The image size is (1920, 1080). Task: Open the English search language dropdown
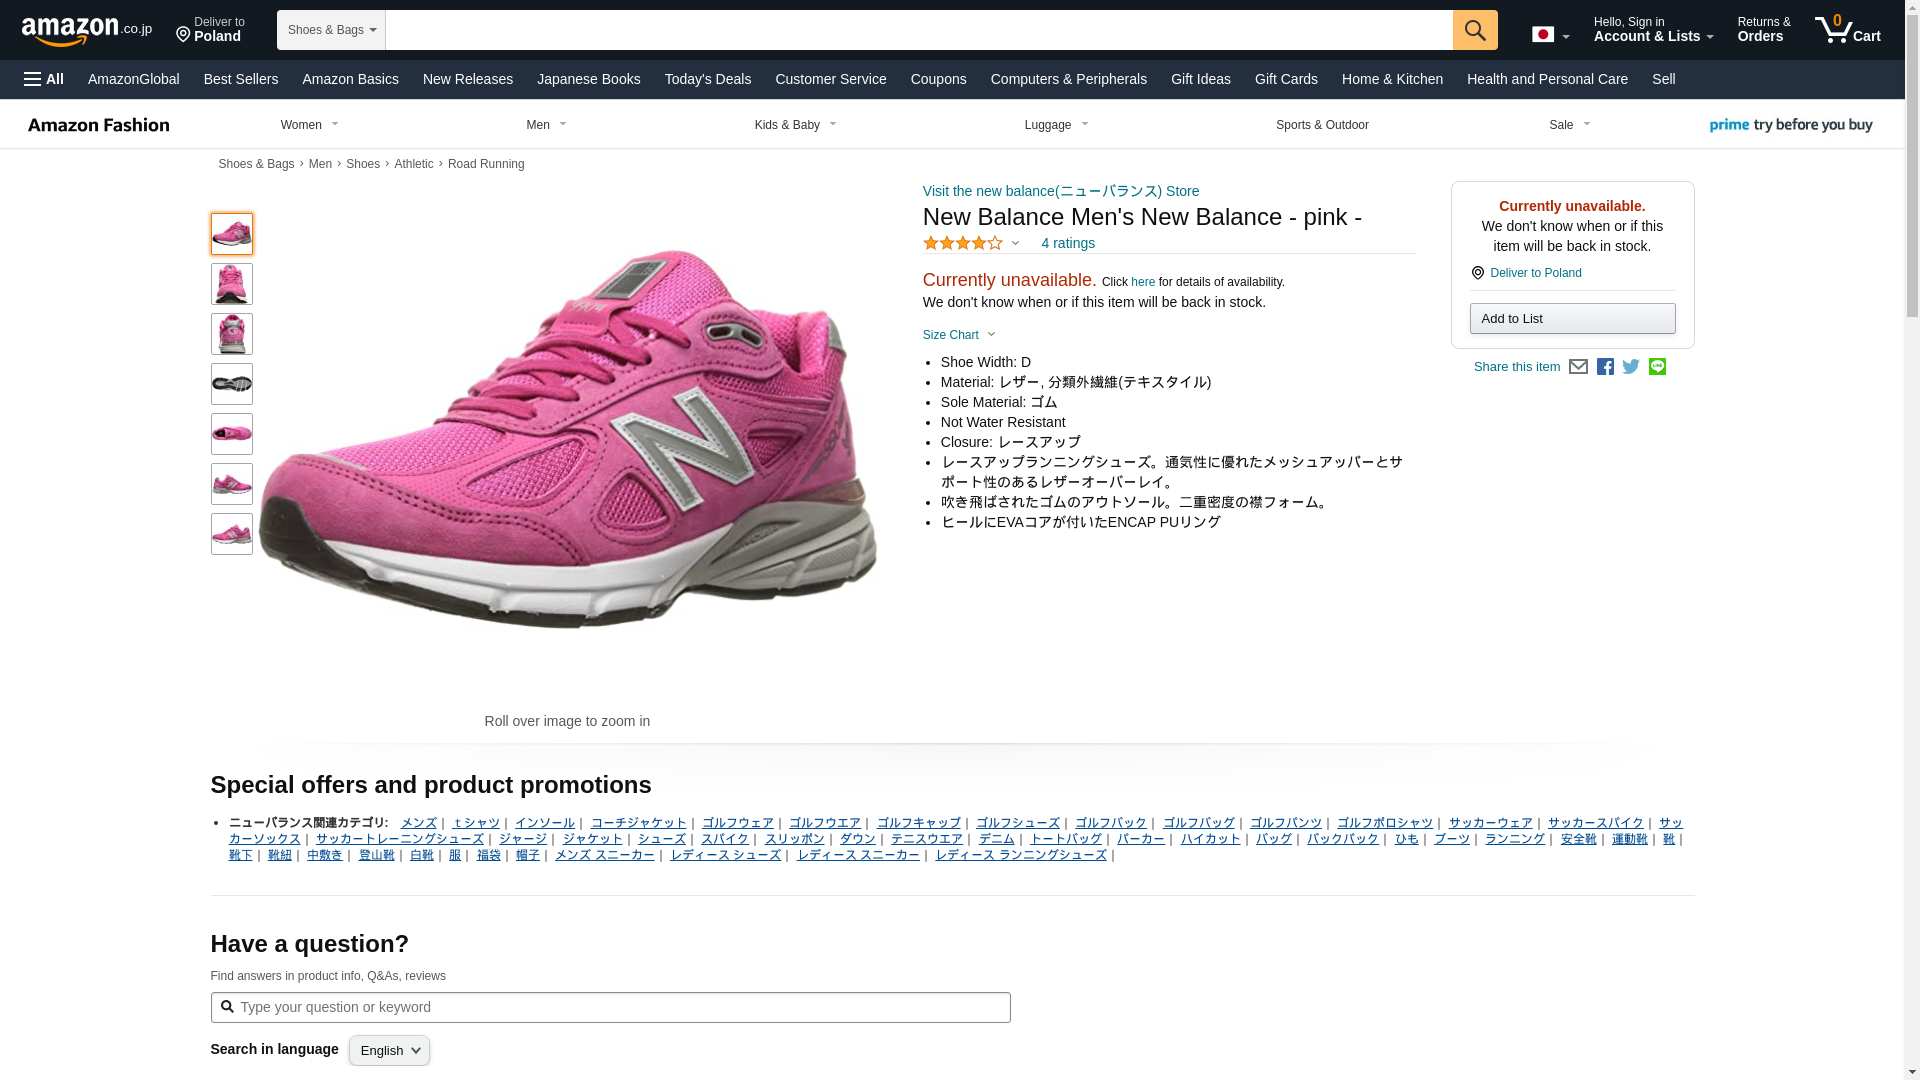click(389, 1050)
